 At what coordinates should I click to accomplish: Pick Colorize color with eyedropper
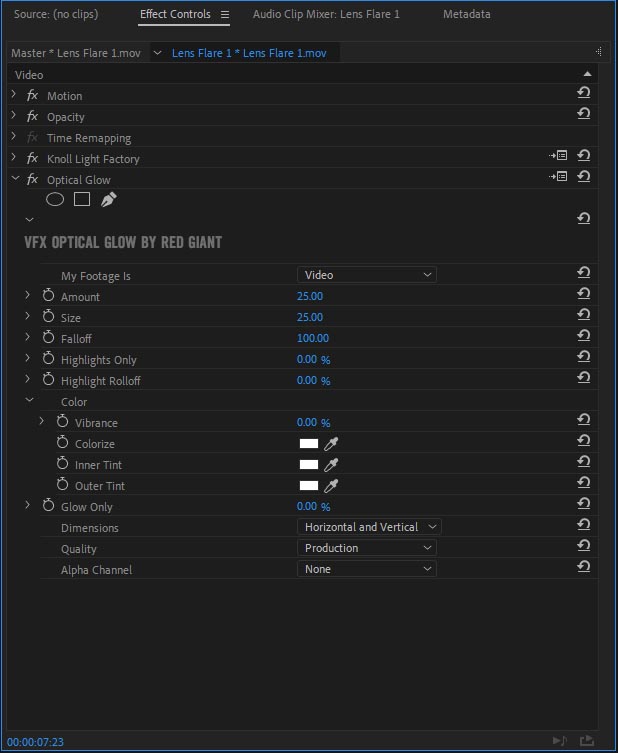coord(331,444)
